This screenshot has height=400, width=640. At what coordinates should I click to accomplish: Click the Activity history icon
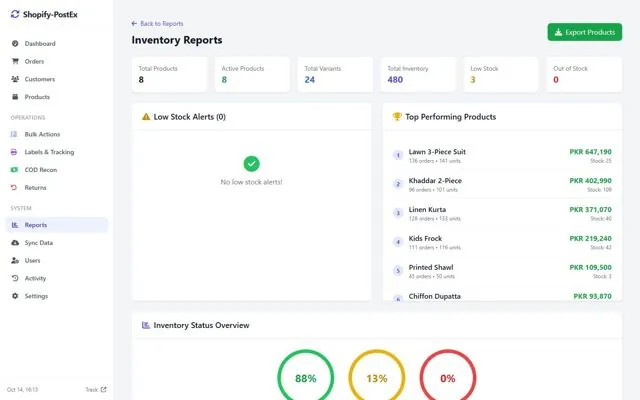tap(15, 278)
